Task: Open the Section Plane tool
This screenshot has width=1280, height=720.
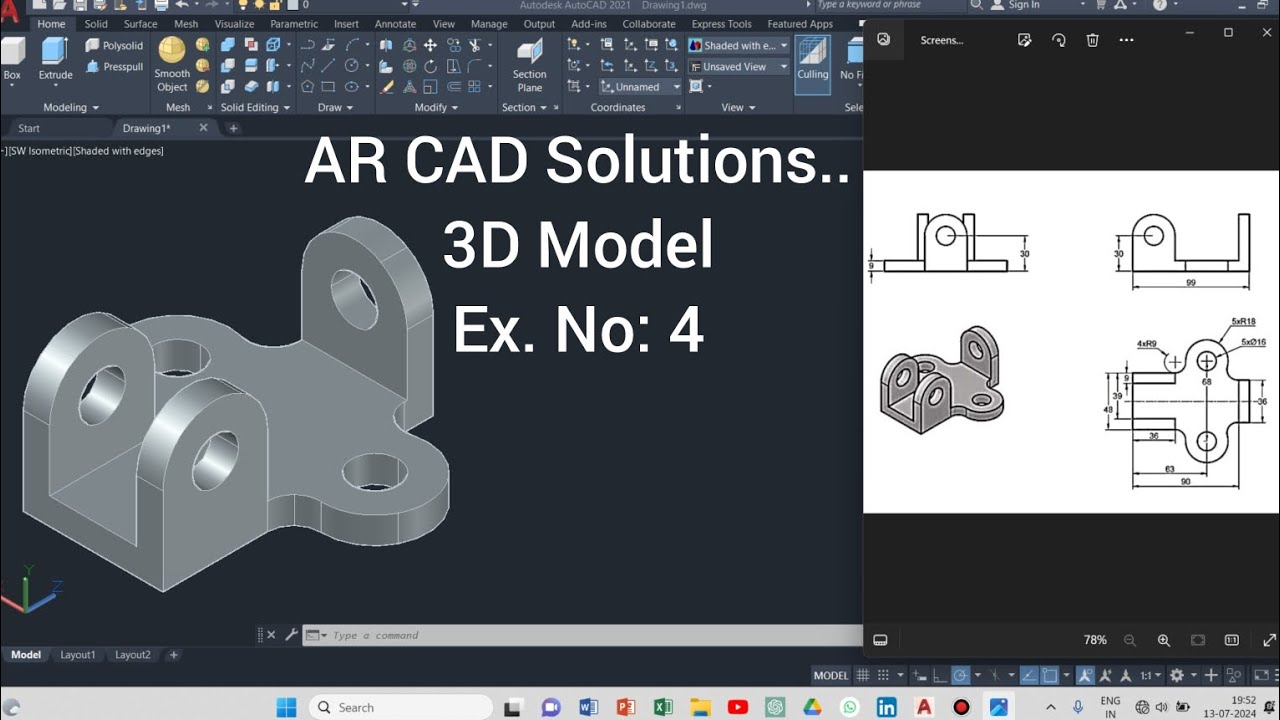Action: point(529,65)
